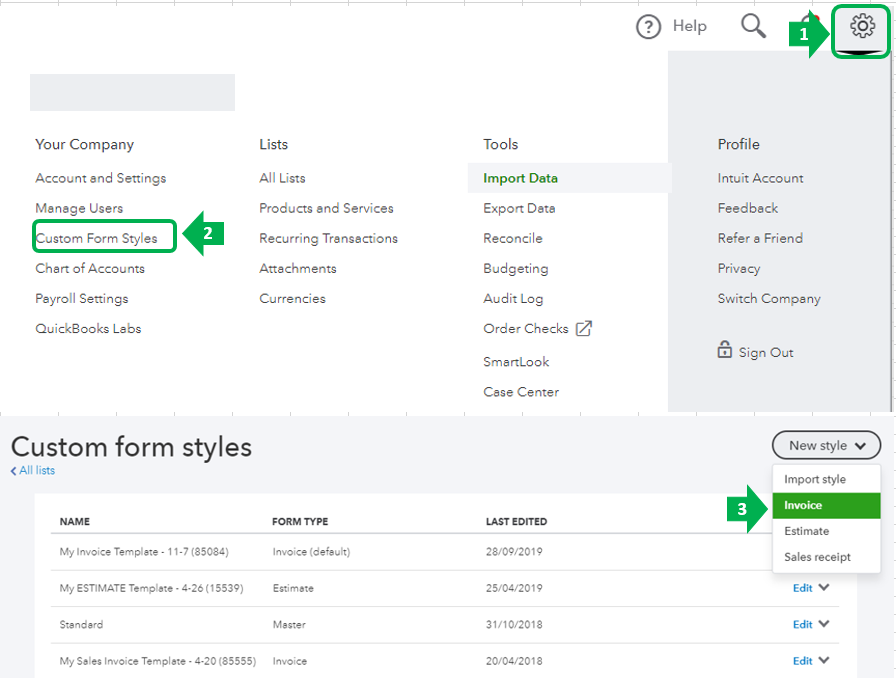Viewport: 896px width, 678px height.
Task: Click the '31/10/2018' date cell
Action: coord(514,625)
